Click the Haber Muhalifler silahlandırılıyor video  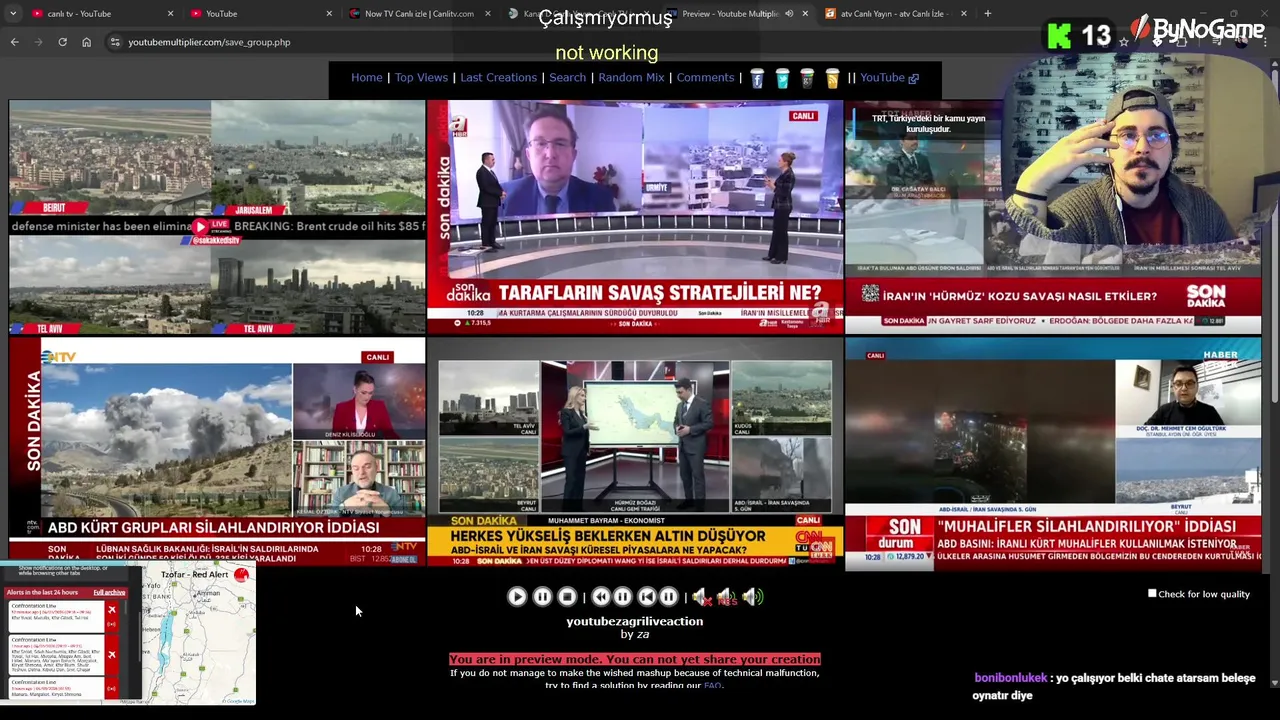pyautogui.click(x=1053, y=453)
